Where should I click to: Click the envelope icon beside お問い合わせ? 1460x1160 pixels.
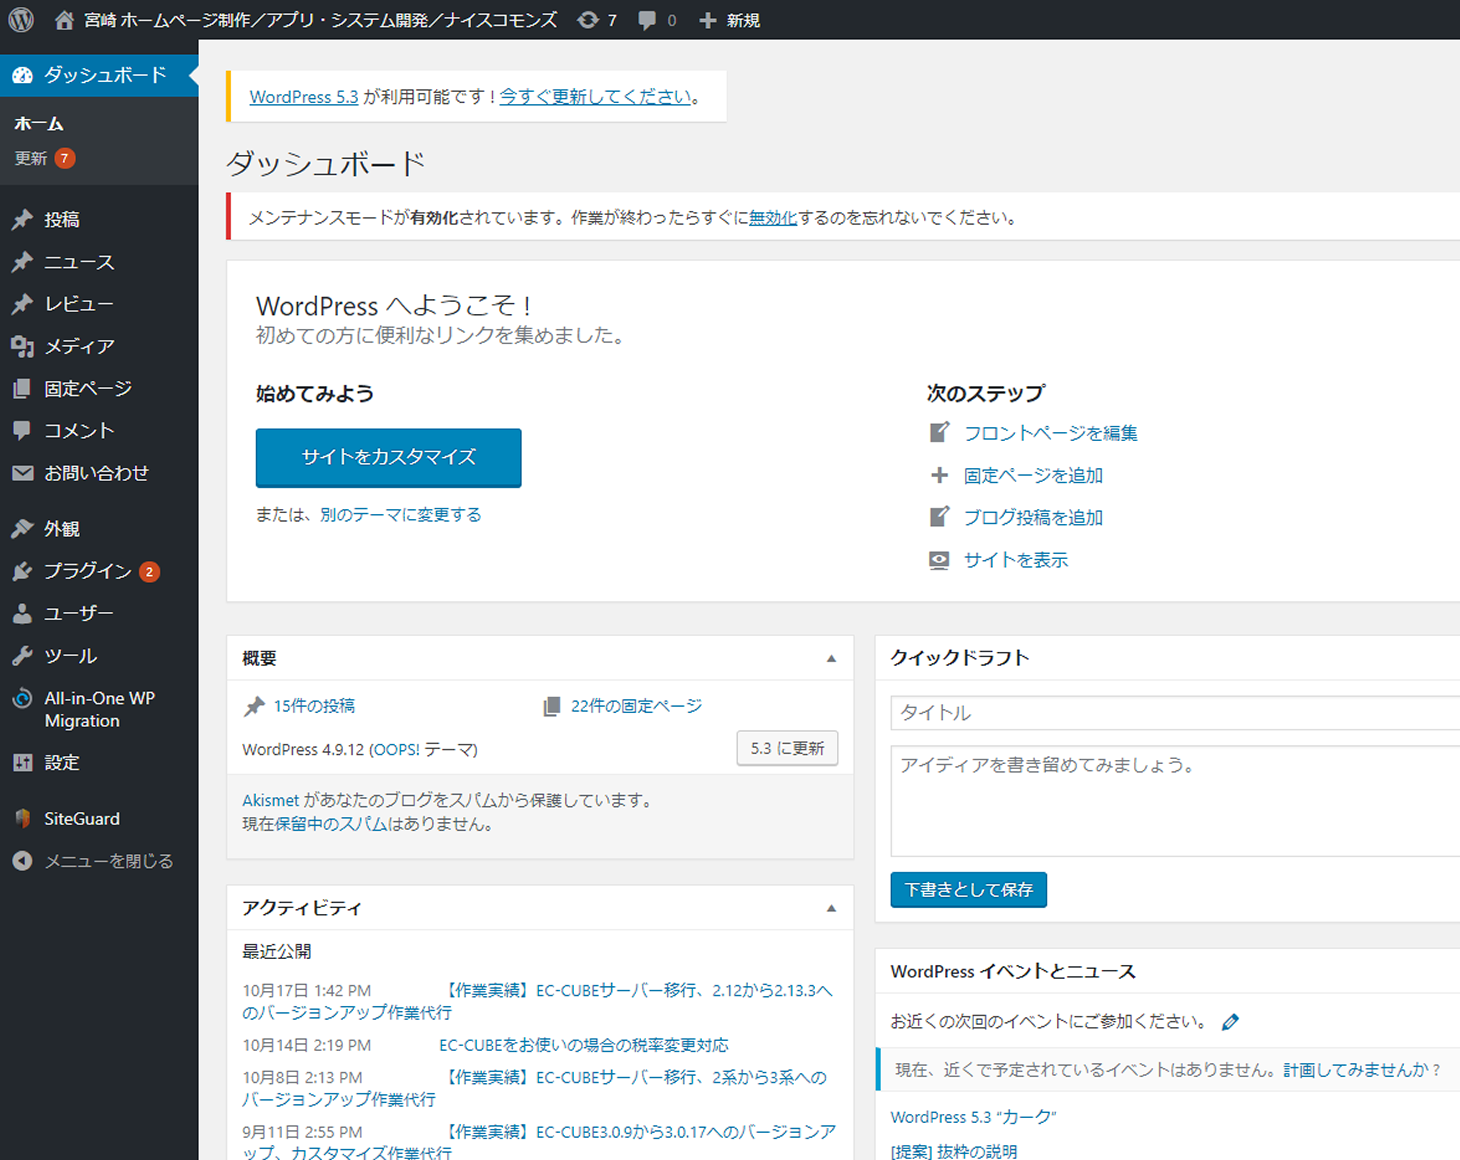pos(22,473)
